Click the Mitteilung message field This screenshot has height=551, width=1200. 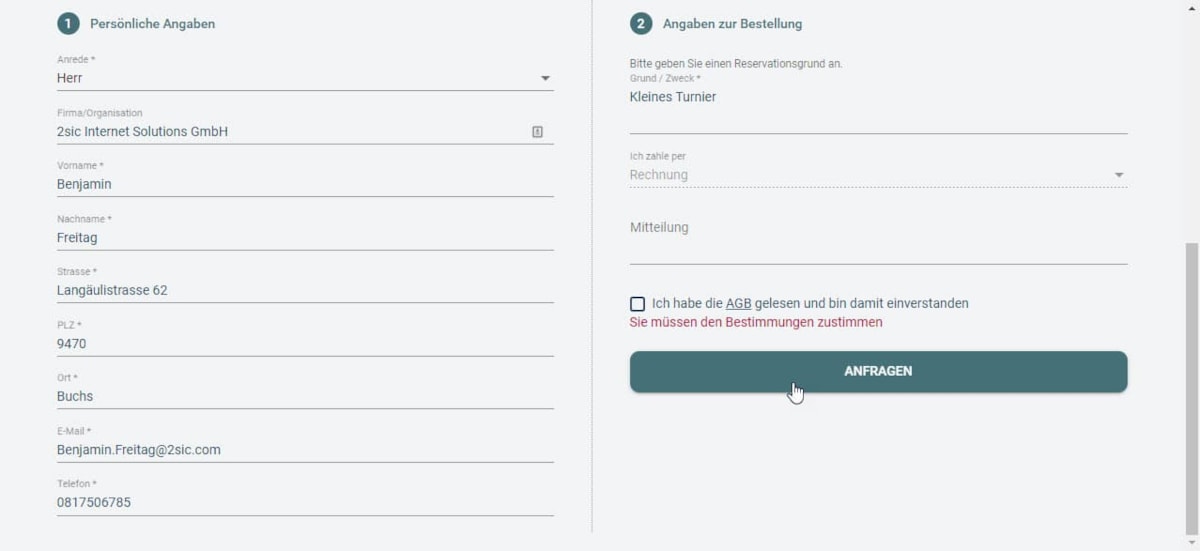pos(878,240)
